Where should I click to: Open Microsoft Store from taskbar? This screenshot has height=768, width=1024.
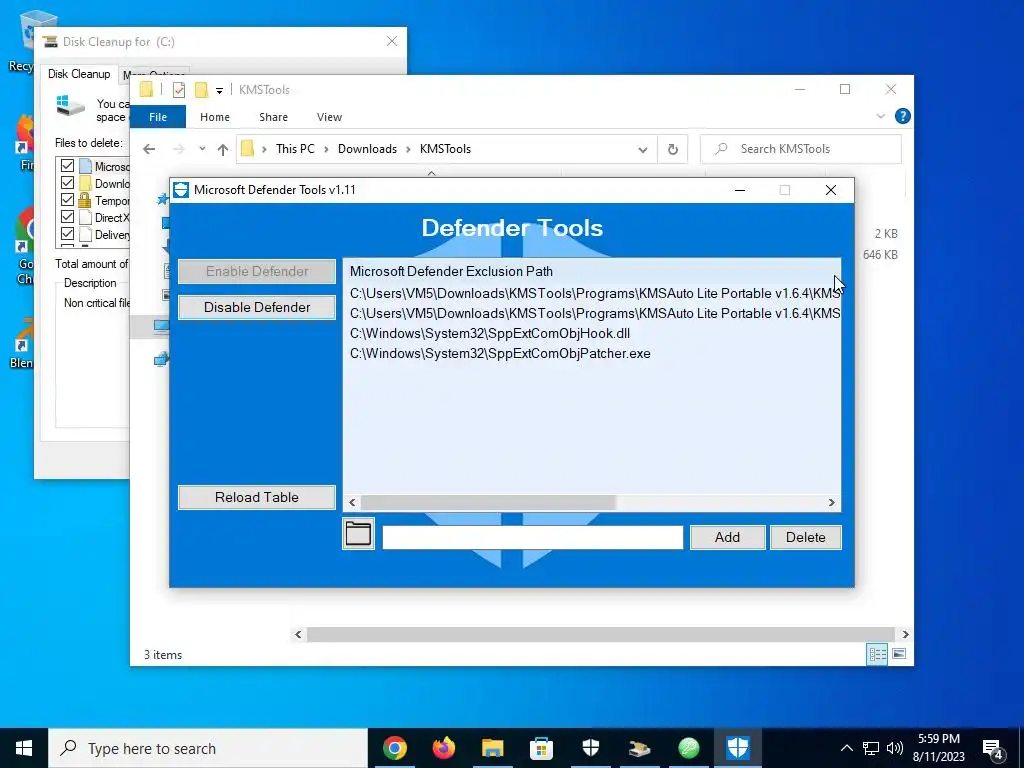tap(541, 748)
